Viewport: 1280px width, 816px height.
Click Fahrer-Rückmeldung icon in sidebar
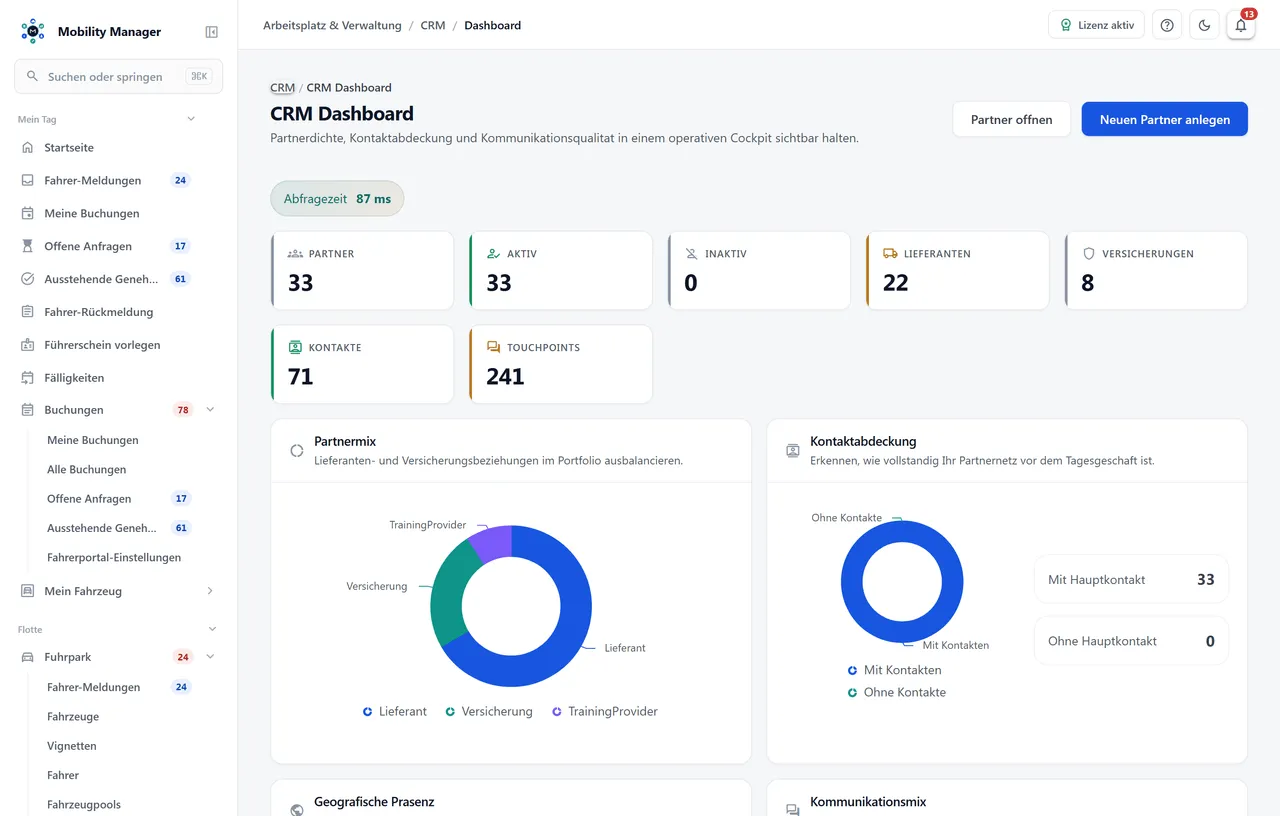coord(28,312)
